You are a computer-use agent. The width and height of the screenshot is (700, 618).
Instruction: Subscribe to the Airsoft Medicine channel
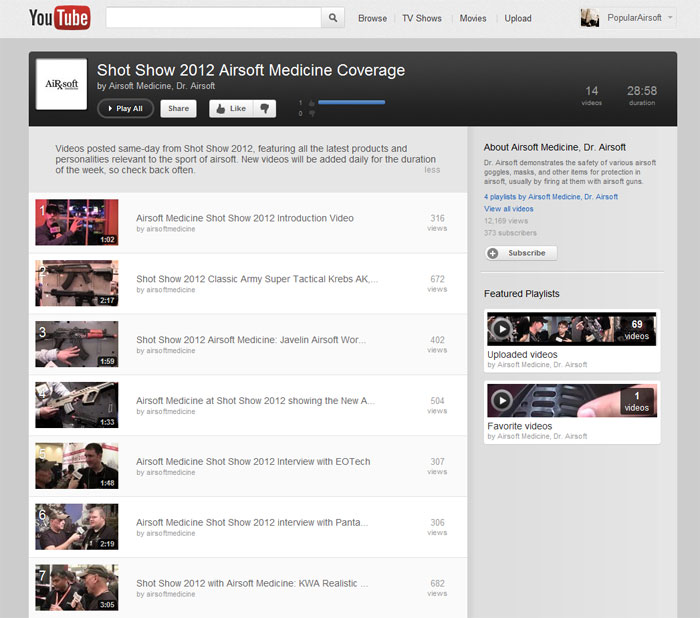[520, 253]
